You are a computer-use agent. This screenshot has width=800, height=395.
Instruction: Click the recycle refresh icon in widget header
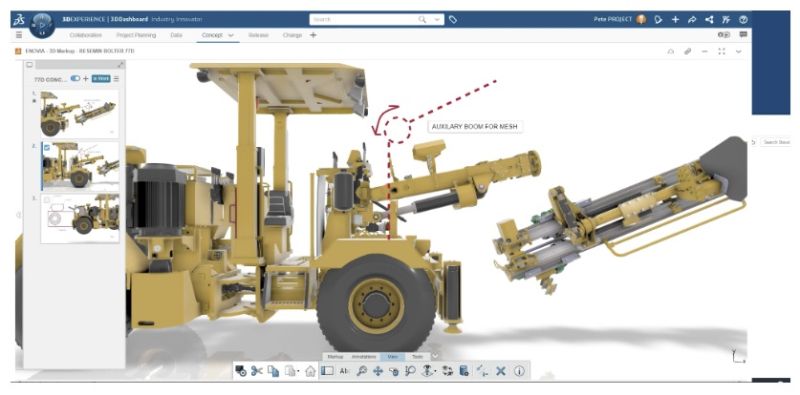(670, 51)
